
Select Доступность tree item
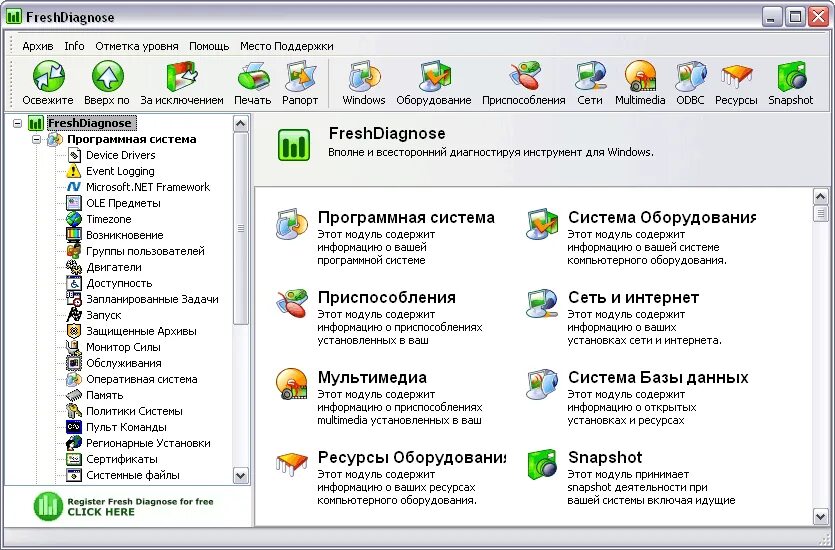tap(119, 283)
